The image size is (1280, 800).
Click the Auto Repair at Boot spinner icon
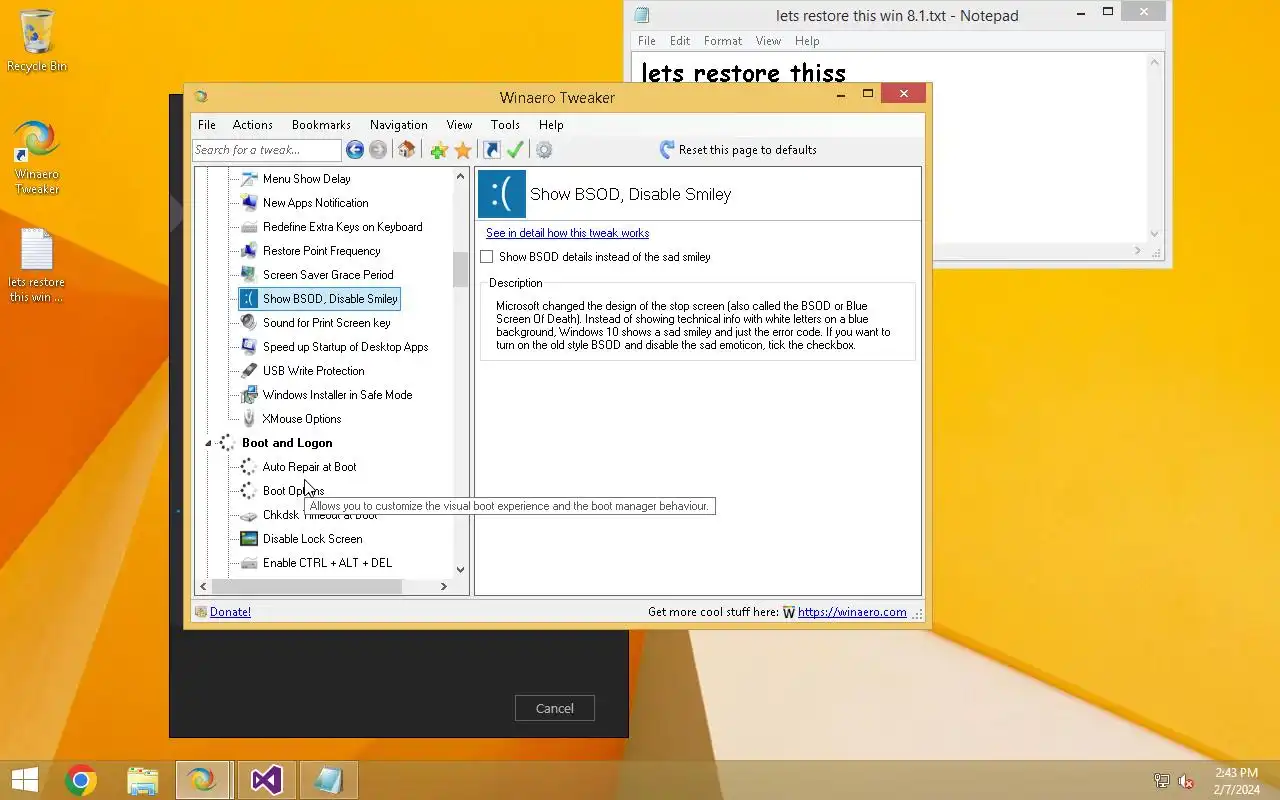tap(249, 467)
